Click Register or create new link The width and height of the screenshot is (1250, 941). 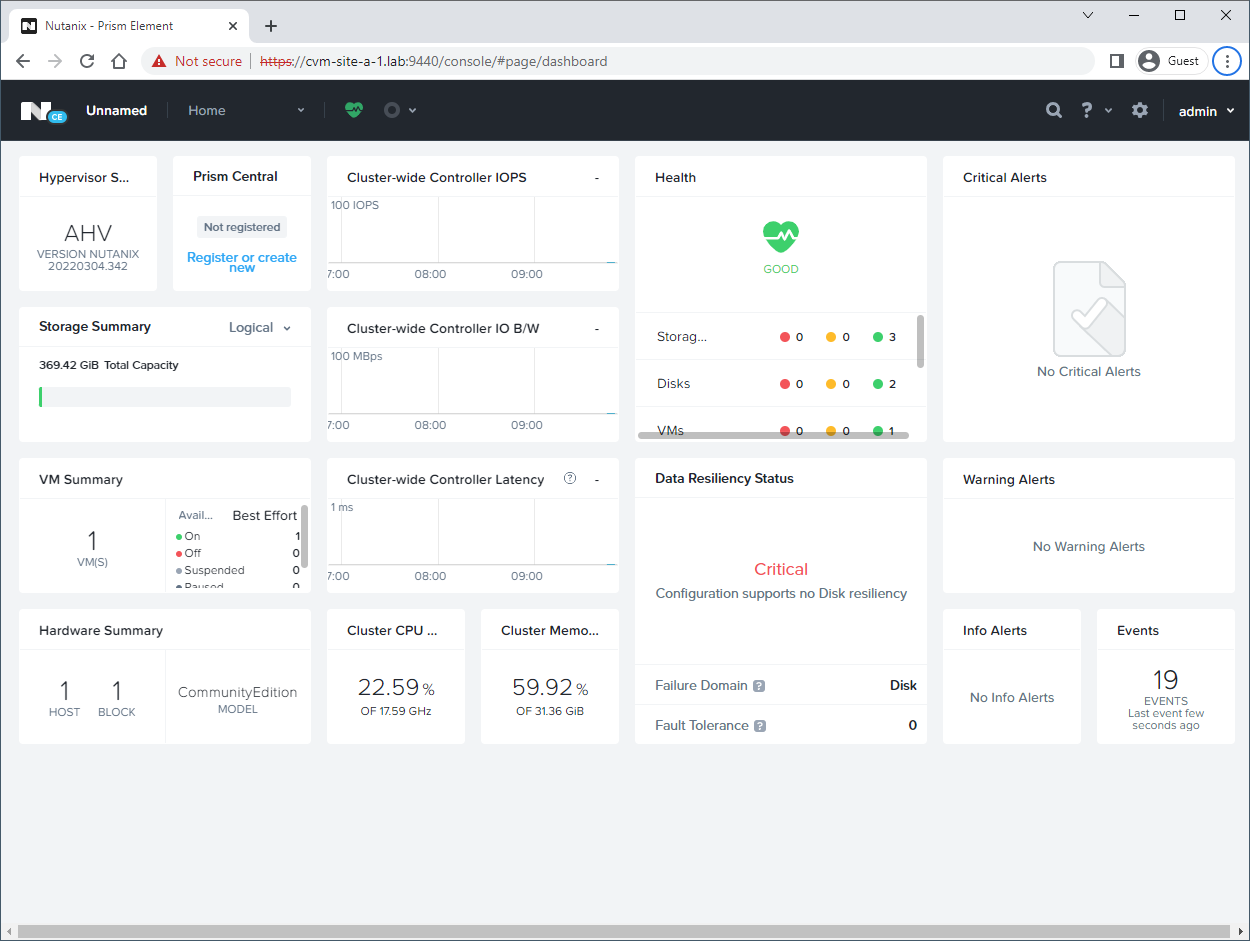point(242,262)
